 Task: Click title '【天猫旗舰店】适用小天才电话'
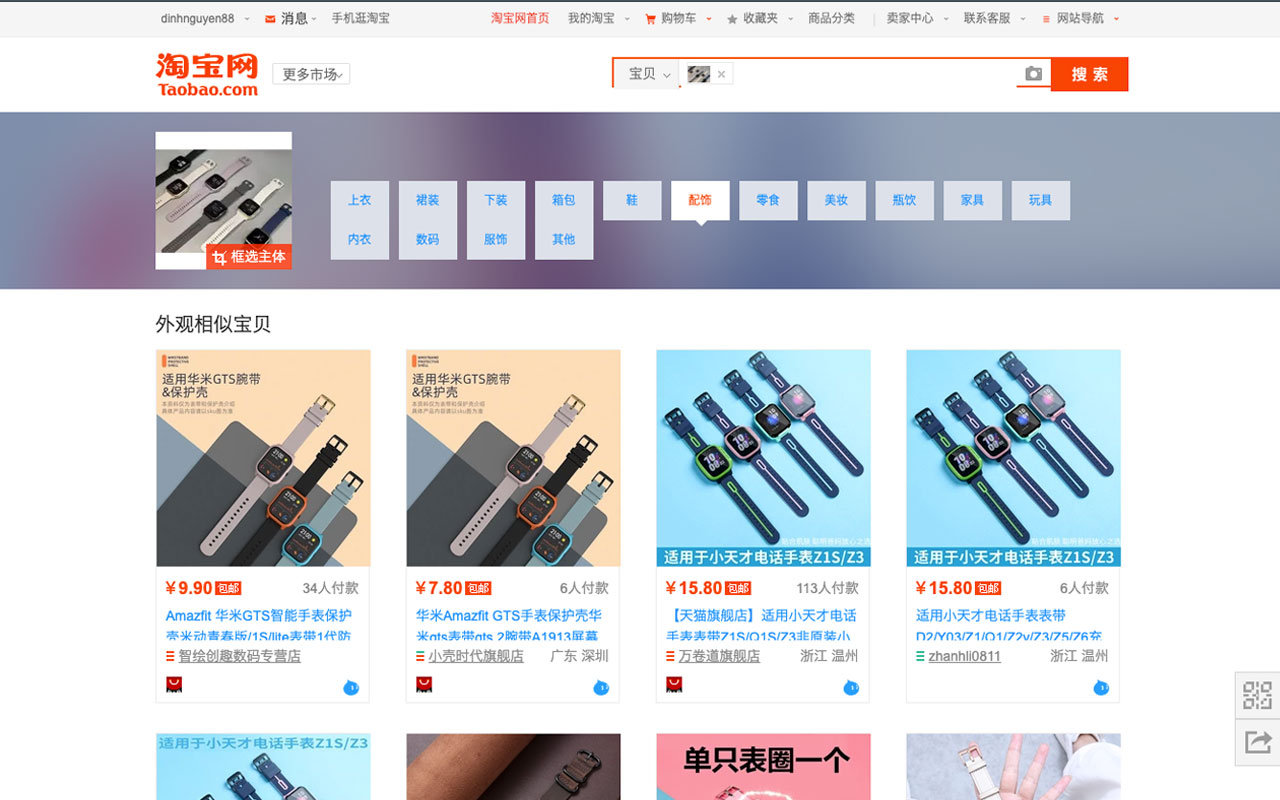[x=761, y=616]
